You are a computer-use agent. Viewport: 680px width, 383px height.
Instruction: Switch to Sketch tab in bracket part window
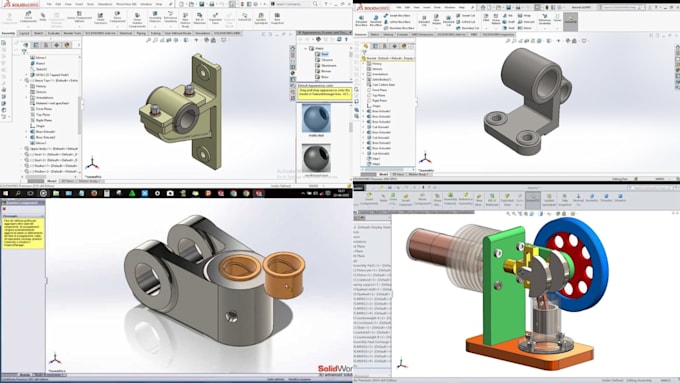(x=375, y=34)
